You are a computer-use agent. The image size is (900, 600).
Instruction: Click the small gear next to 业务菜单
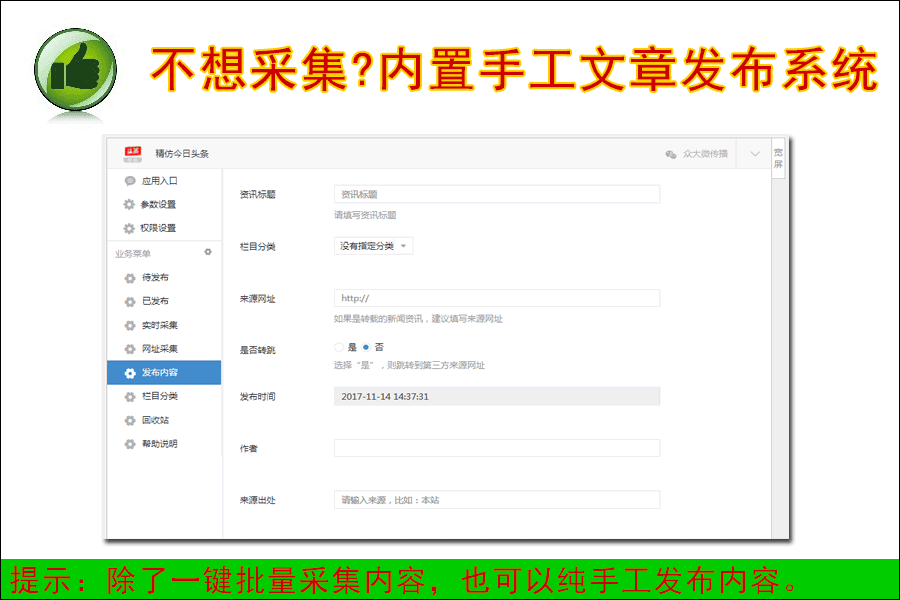(208, 252)
